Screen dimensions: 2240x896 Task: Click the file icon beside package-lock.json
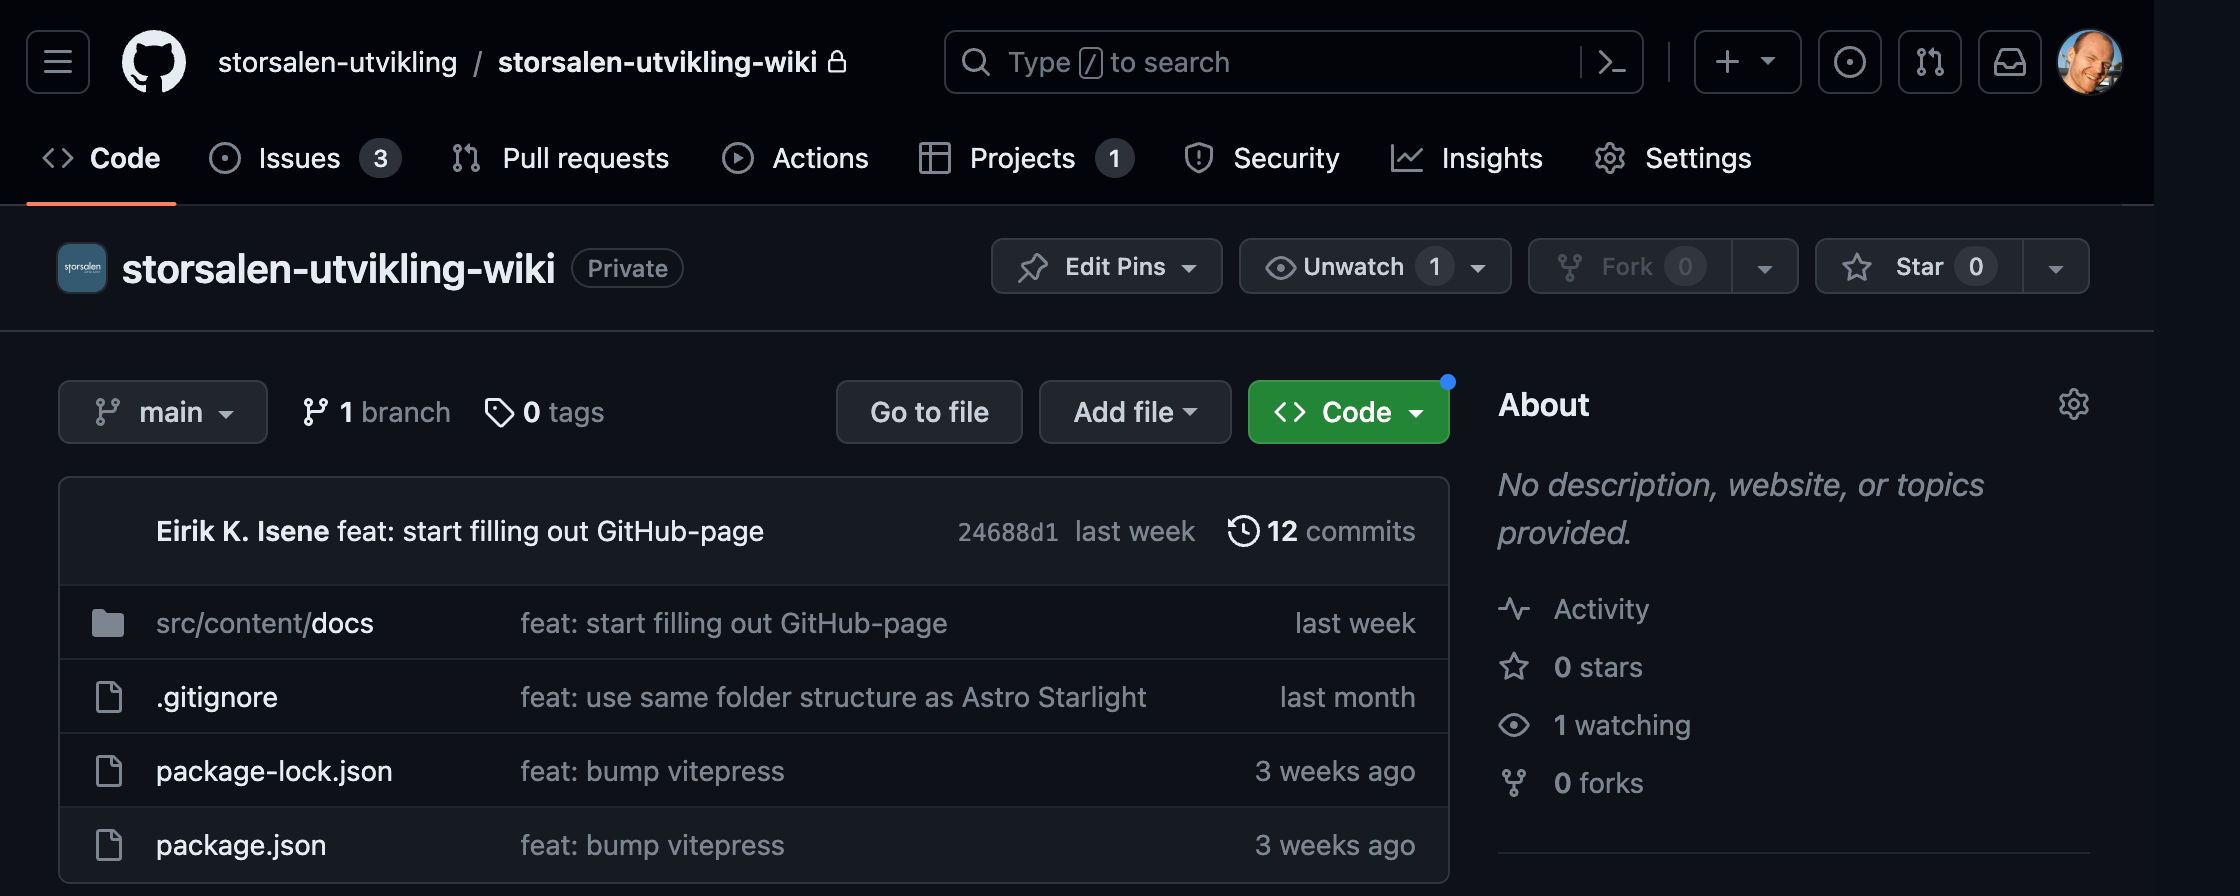(108, 771)
